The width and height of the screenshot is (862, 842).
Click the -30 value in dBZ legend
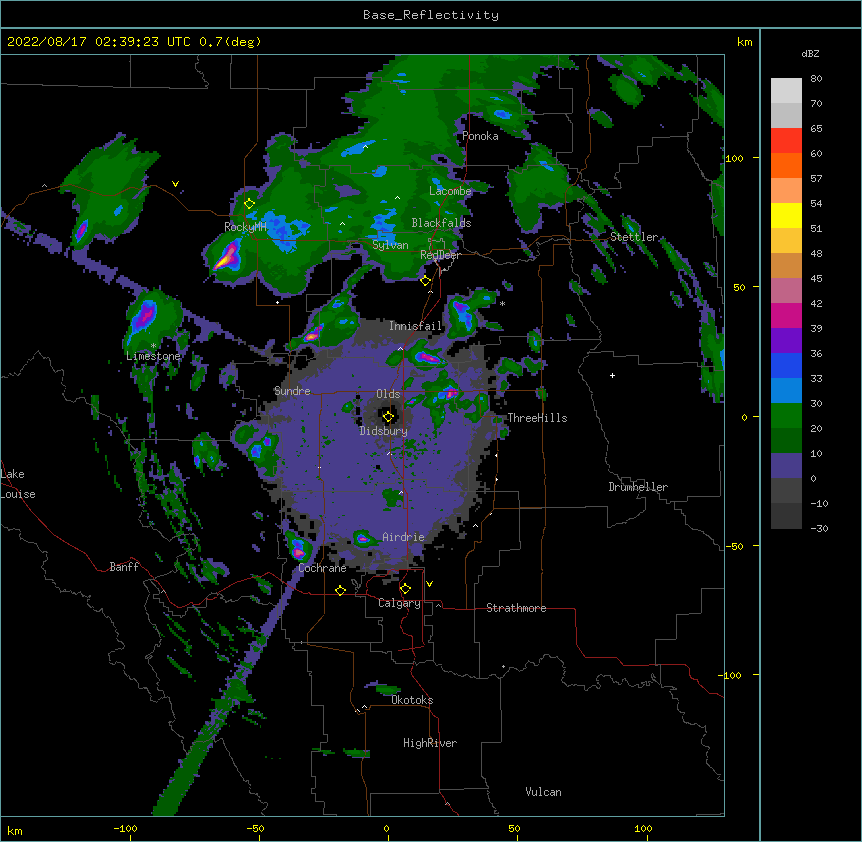819,529
